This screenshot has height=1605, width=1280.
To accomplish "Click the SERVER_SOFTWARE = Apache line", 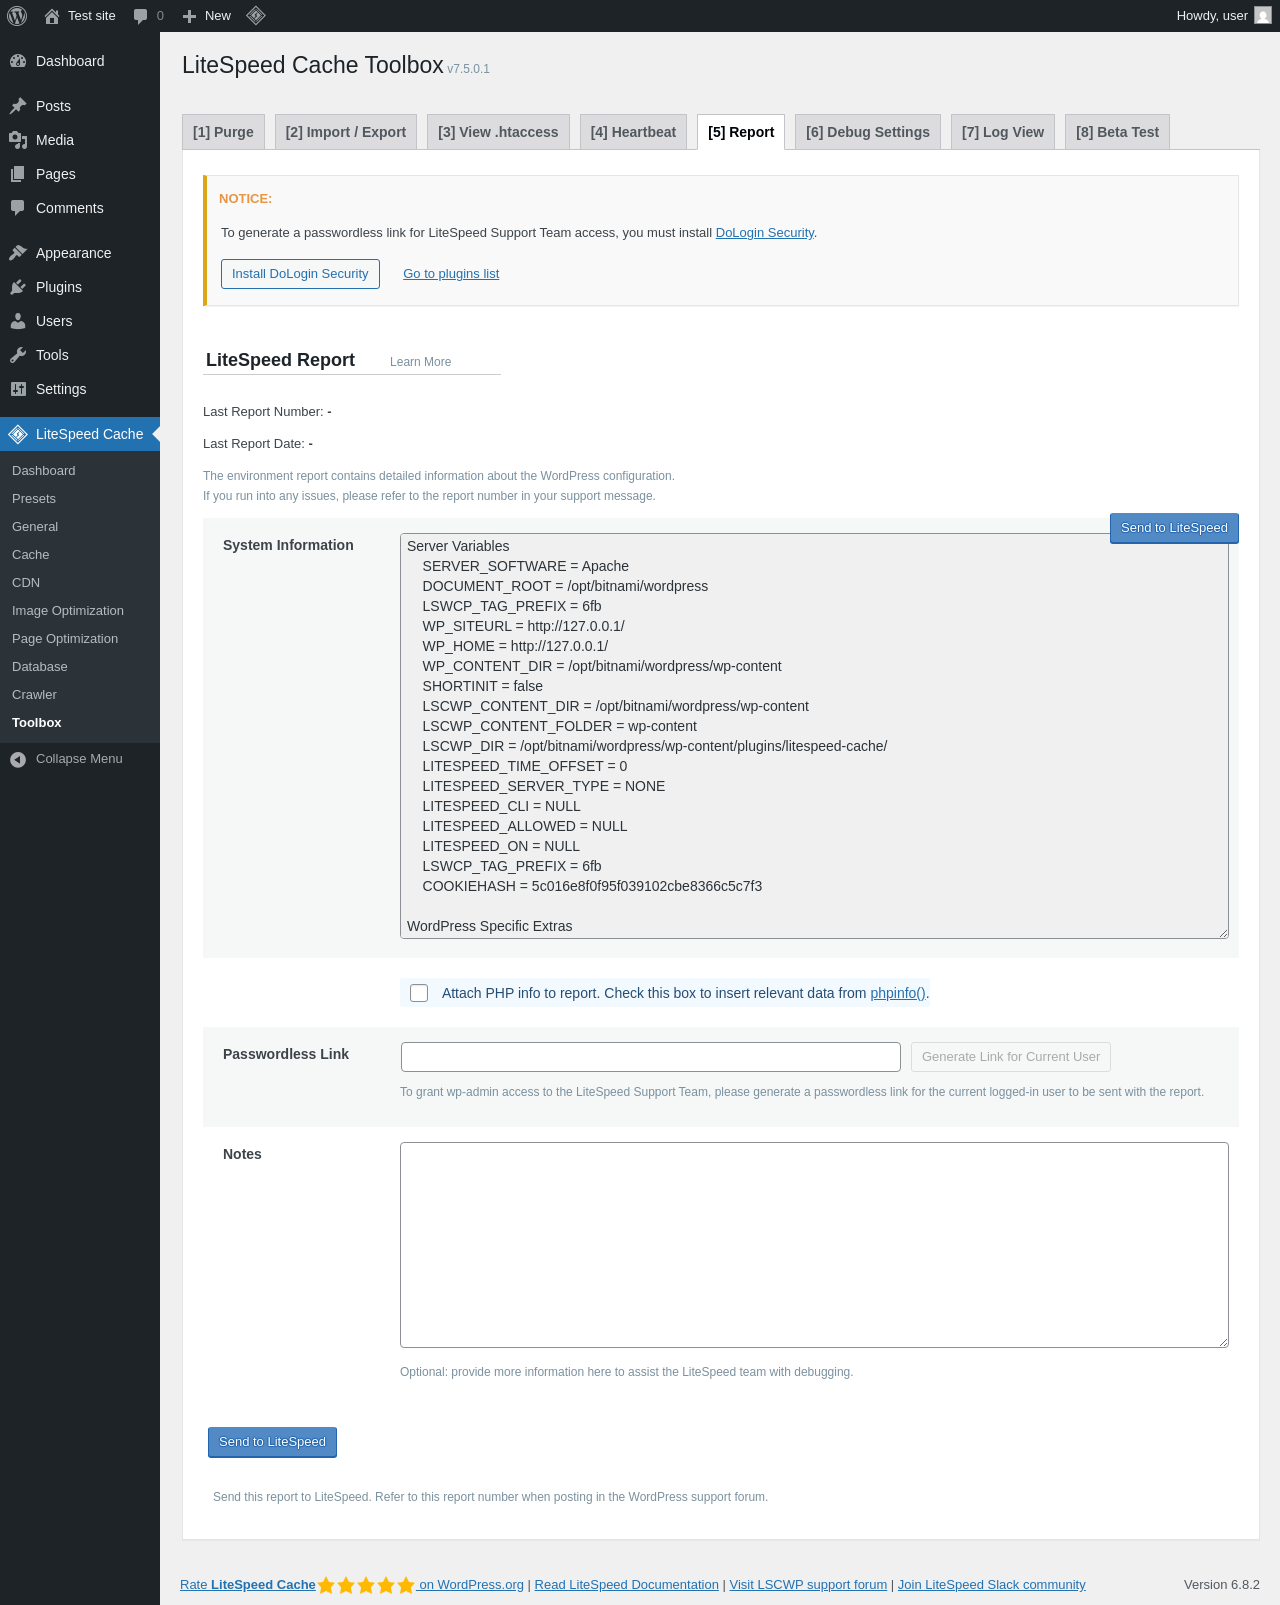I will pos(525,566).
